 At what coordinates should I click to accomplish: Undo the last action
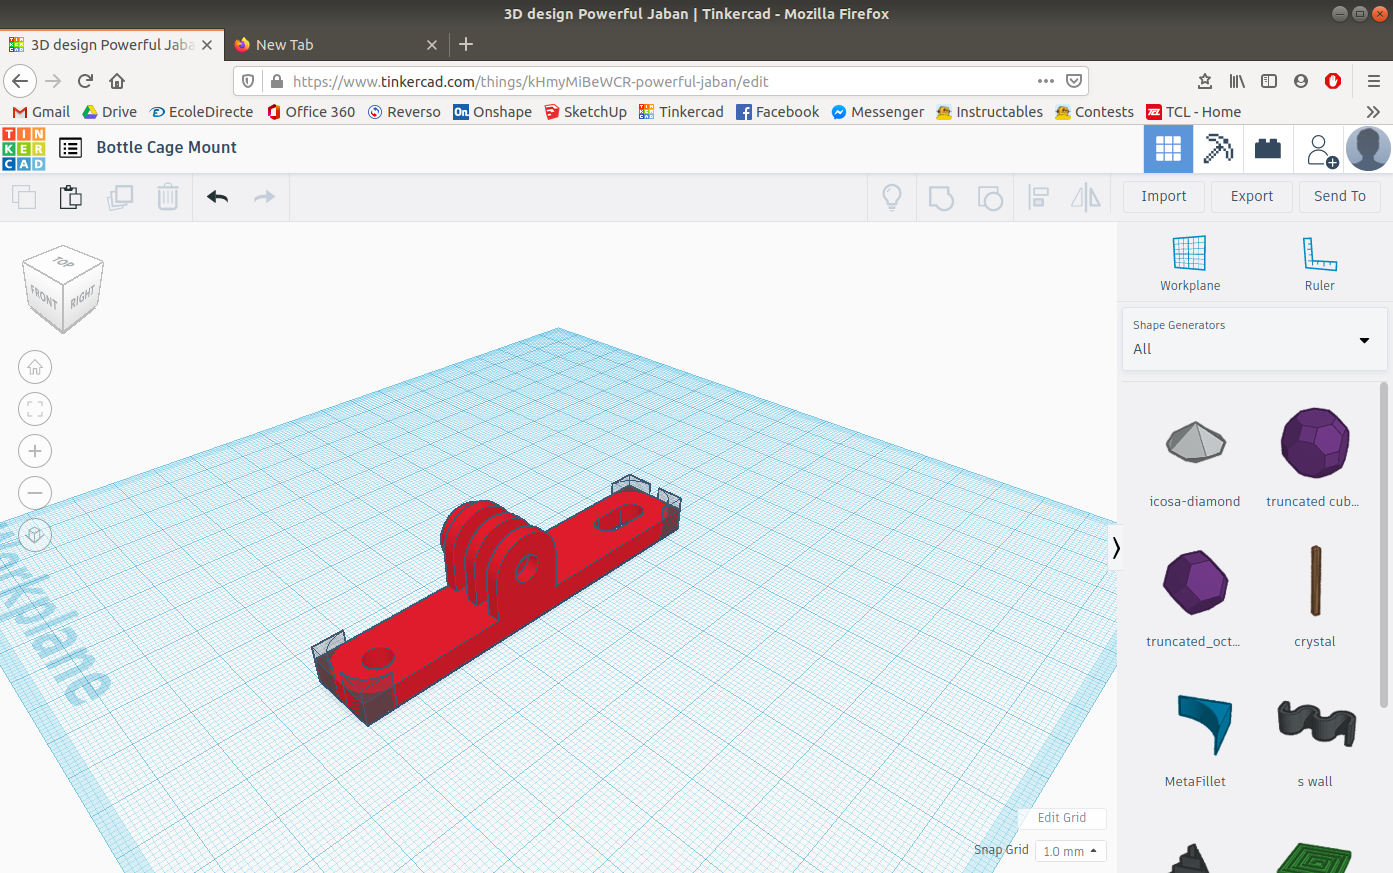point(218,197)
